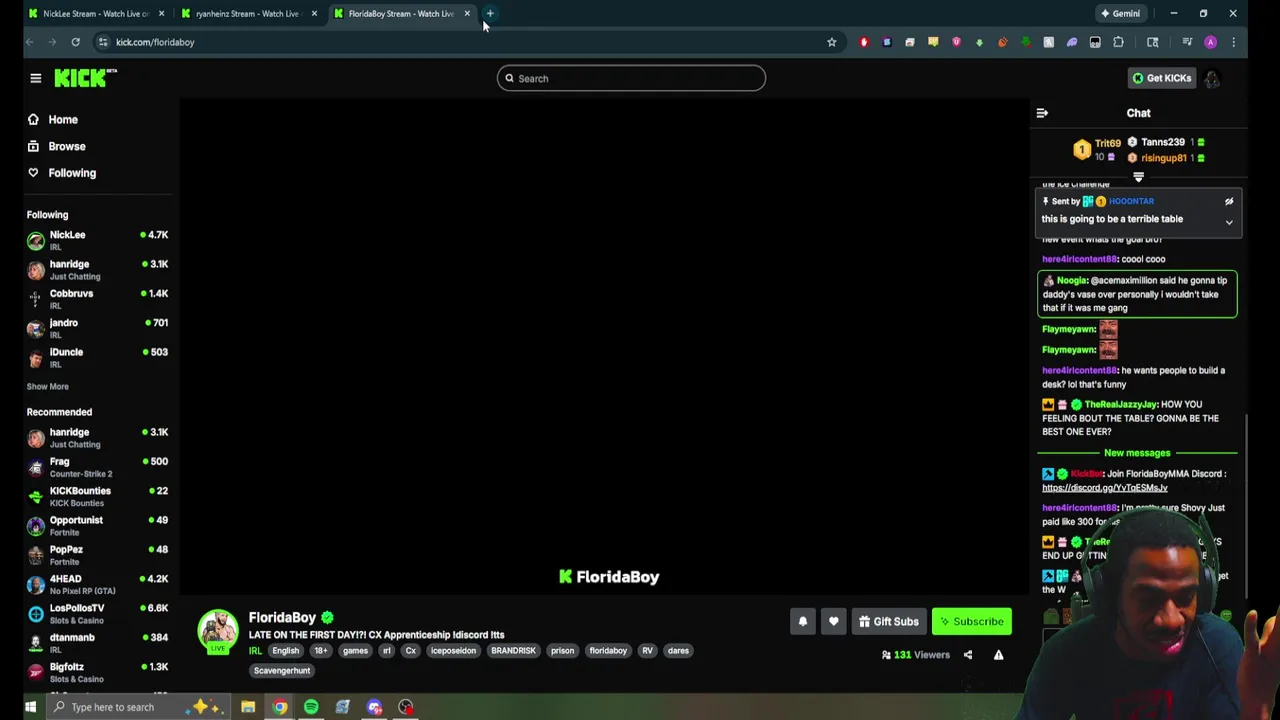Image resolution: width=1280 pixels, height=720 pixels.
Task: Open the share stream icon
Action: pos(967,655)
